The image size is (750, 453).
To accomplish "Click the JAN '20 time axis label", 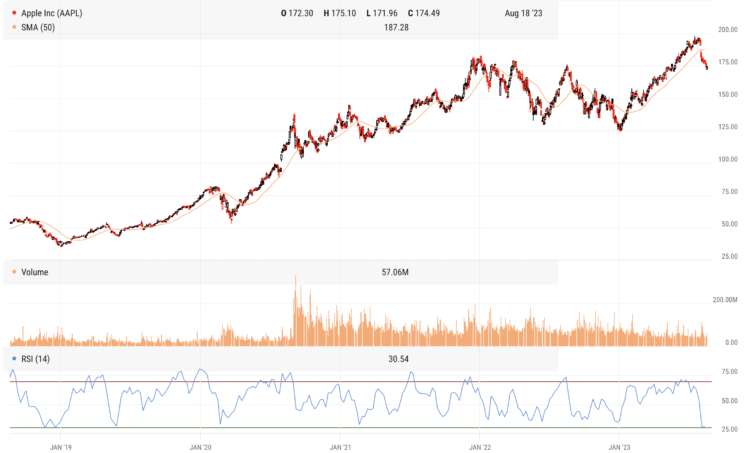I will [x=200, y=447].
